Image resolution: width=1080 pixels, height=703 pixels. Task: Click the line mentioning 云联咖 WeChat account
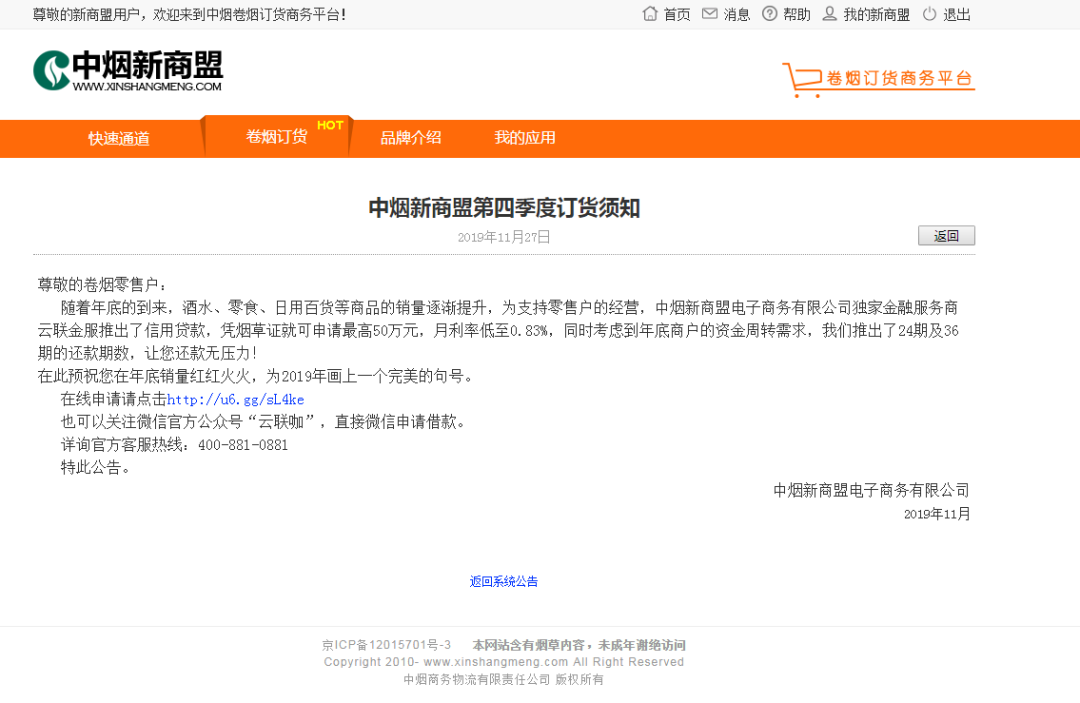coord(266,422)
